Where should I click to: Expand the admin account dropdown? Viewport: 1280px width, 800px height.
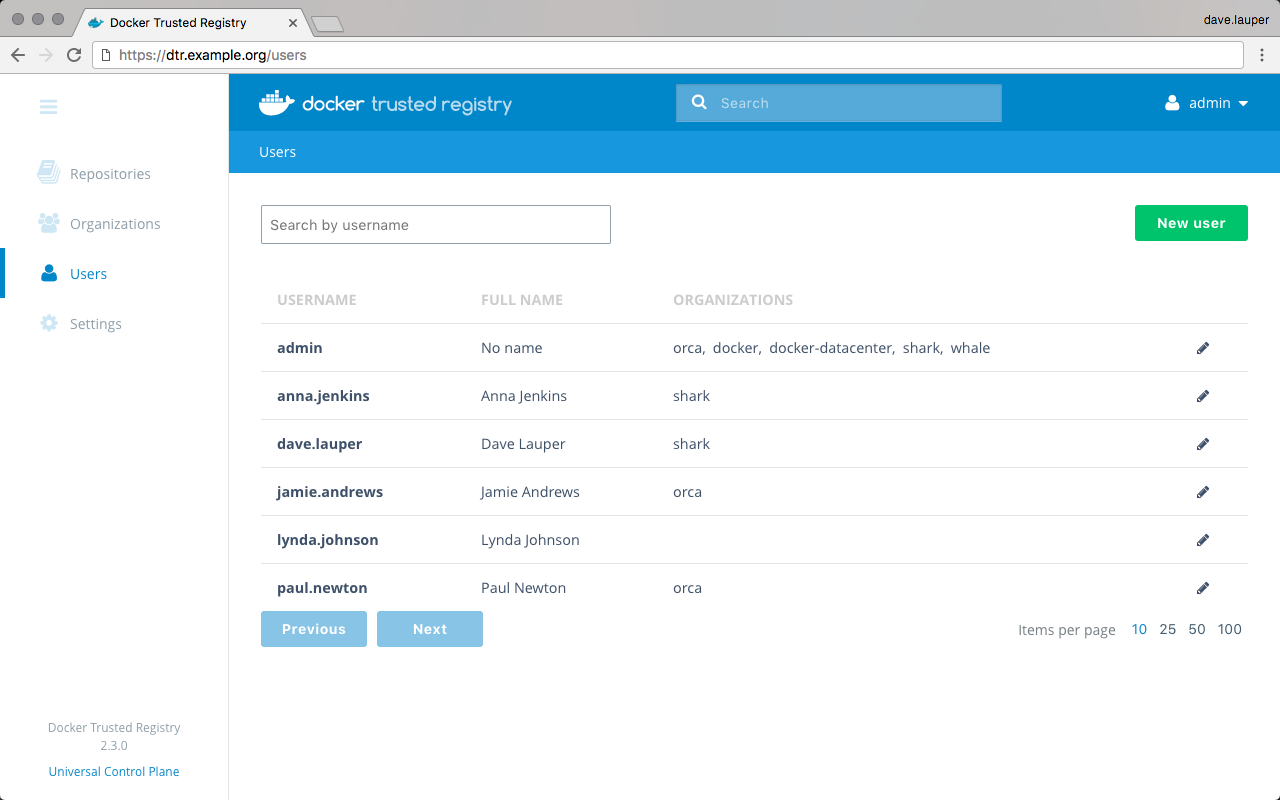pyautogui.click(x=1208, y=103)
